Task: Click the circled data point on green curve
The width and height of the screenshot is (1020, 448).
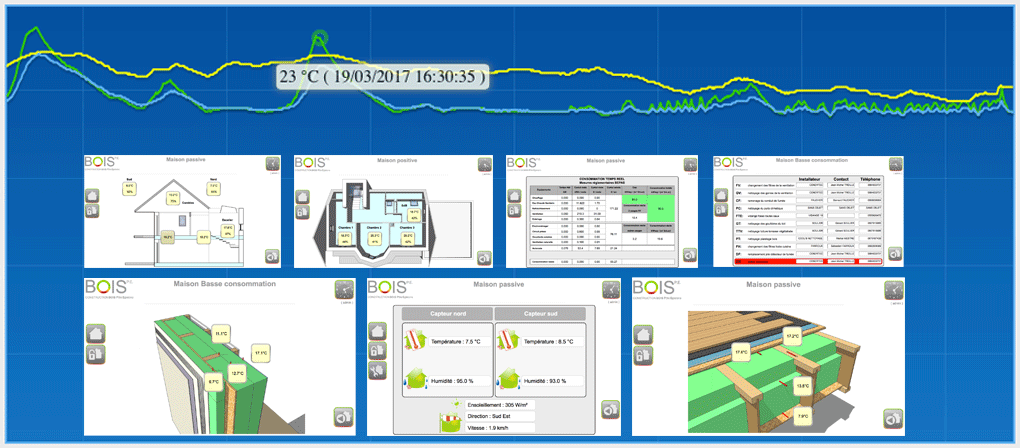Action: 320,41
